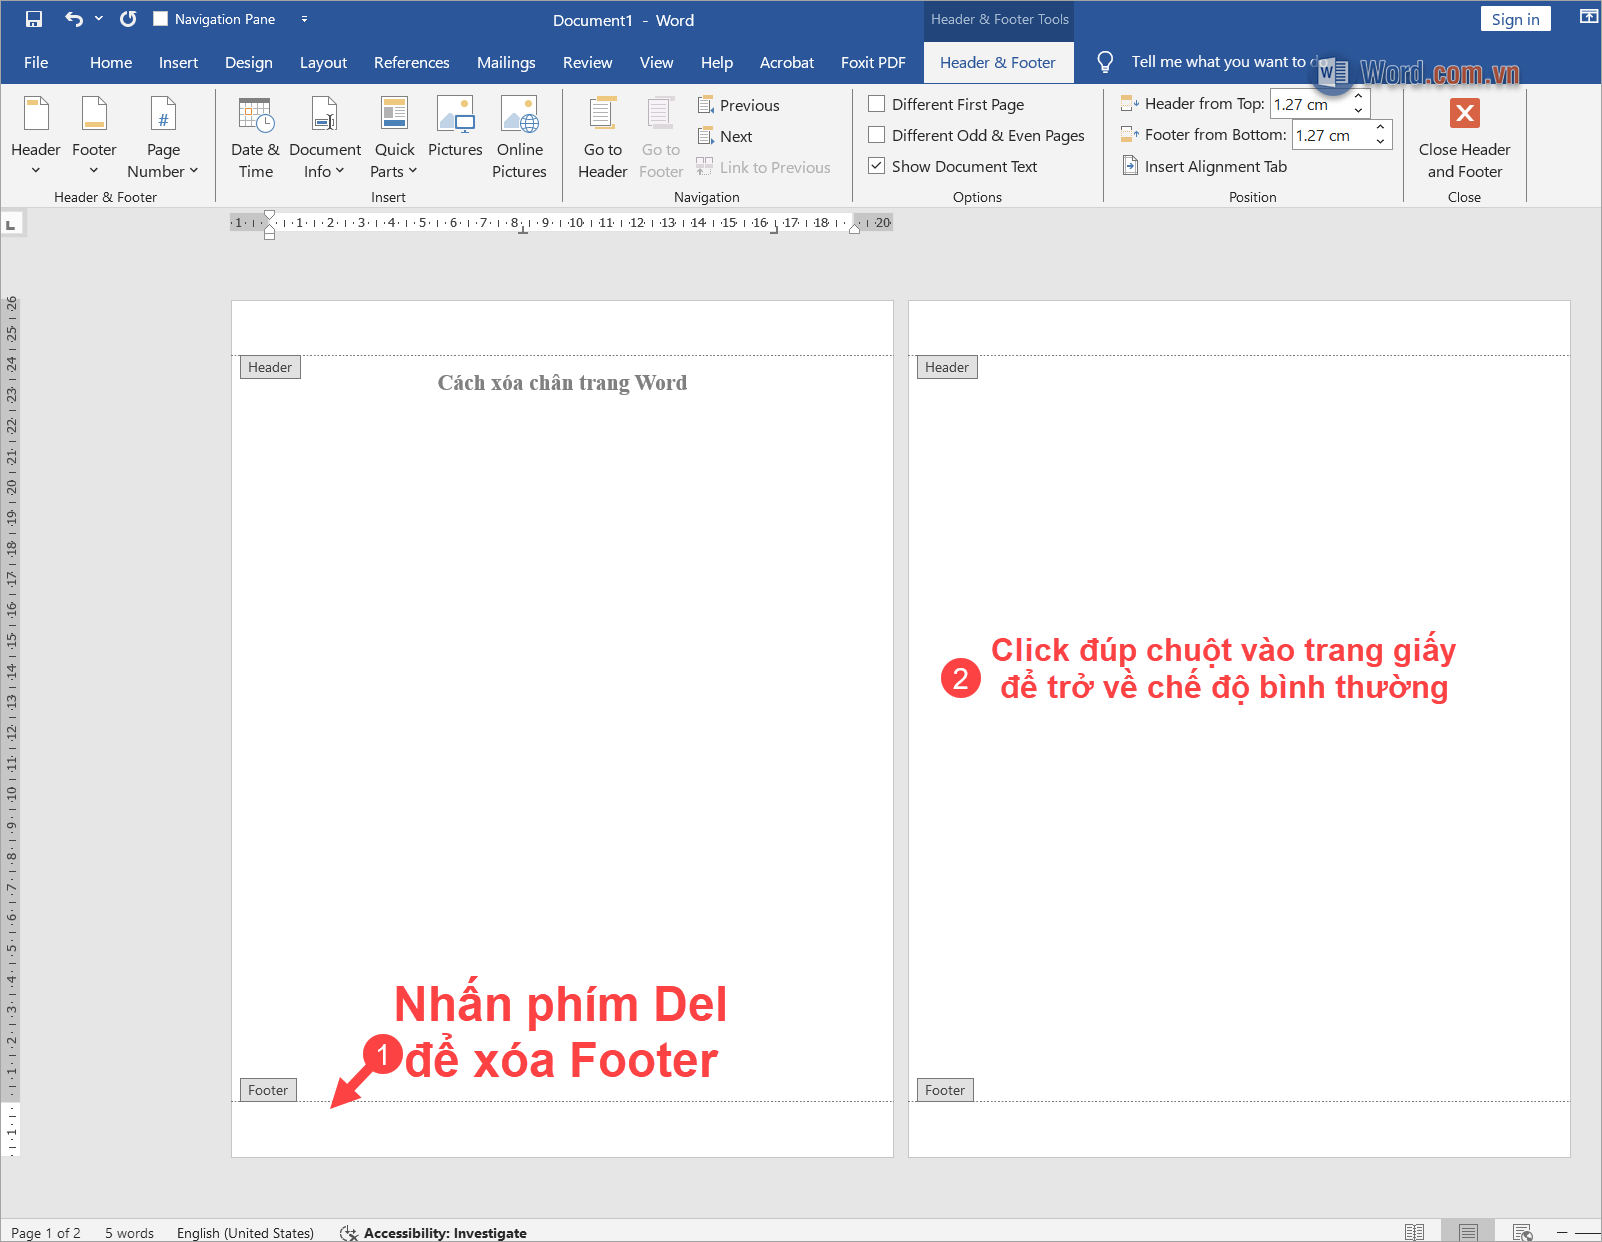1602x1242 pixels.
Task: Click the Quick Parts icon
Action: point(394,114)
